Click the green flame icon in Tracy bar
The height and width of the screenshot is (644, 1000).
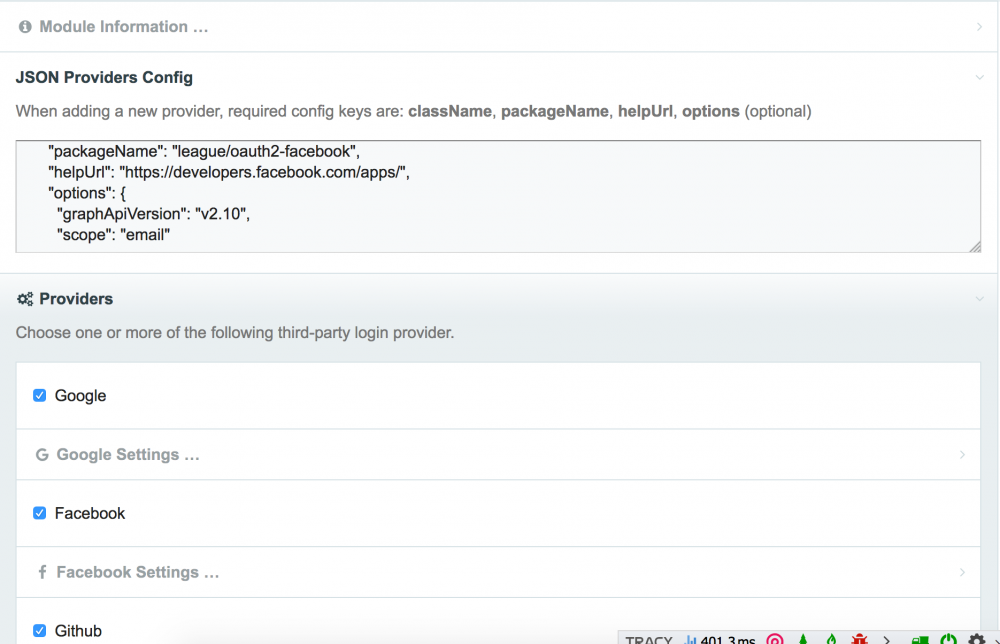(x=831, y=639)
